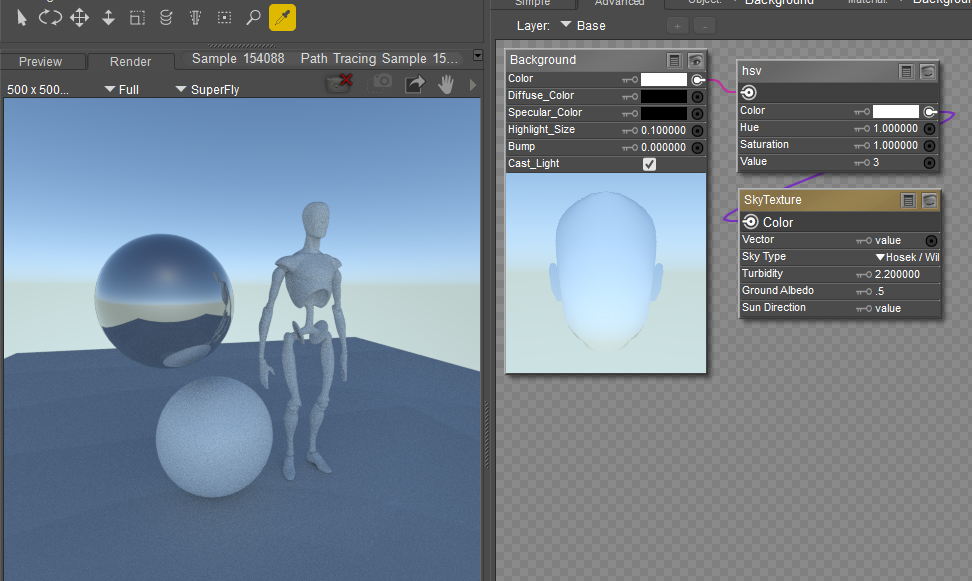The image size is (972, 581).
Task: Select the Rotate tool
Action: click(50, 18)
